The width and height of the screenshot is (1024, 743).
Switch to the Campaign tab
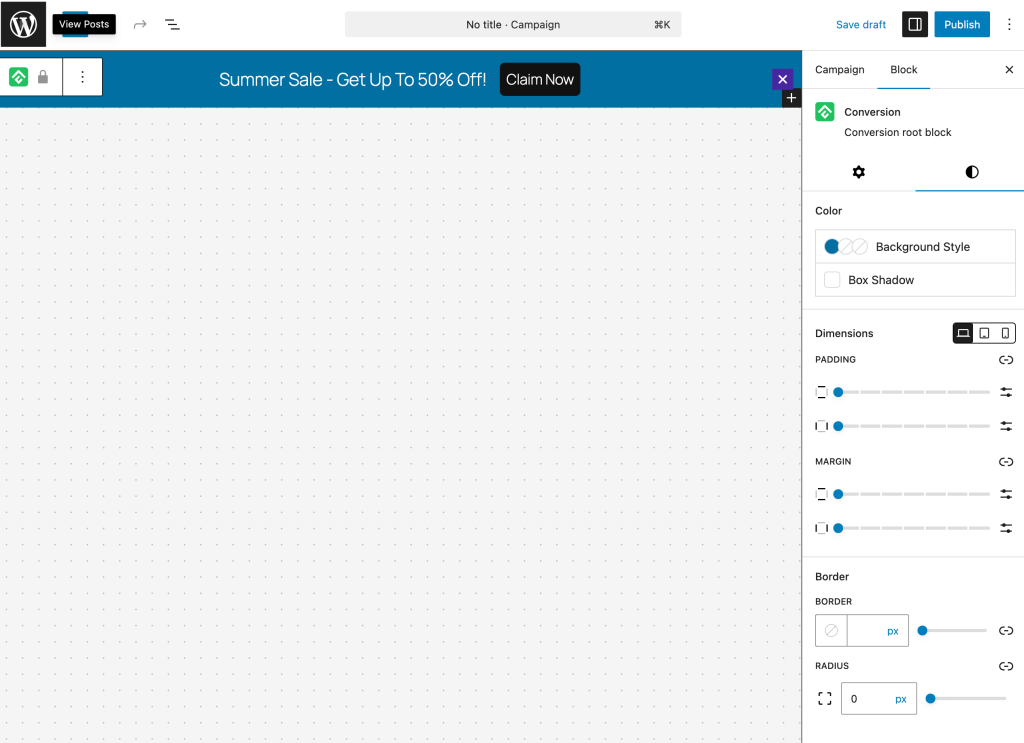point(839,70)
